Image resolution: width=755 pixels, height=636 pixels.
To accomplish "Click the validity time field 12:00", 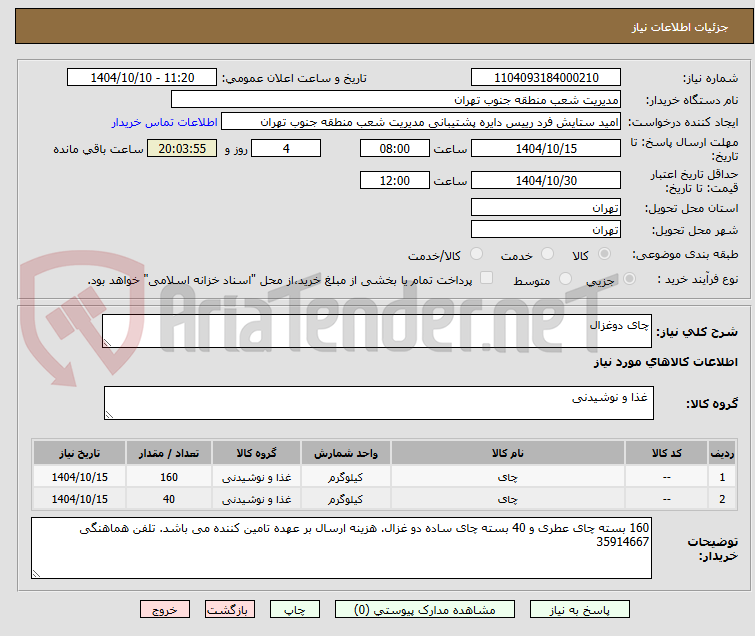I will pos(395,180).
